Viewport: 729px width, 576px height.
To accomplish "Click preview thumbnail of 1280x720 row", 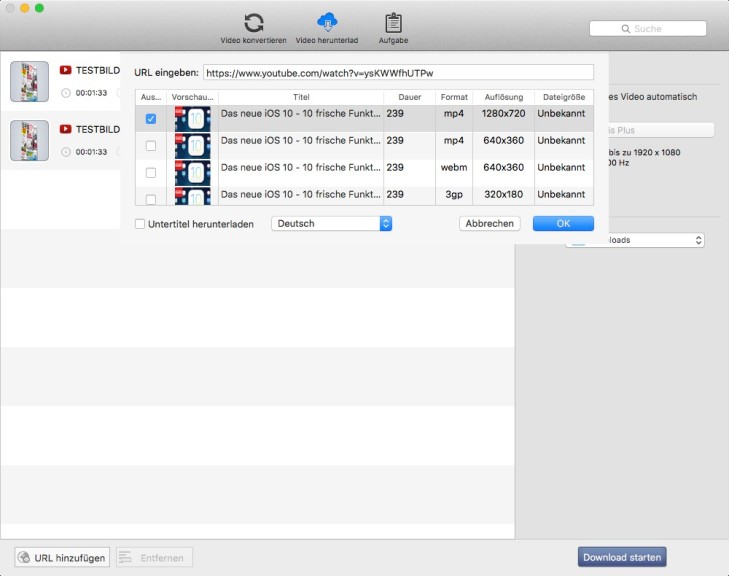I will pos(192,119).
